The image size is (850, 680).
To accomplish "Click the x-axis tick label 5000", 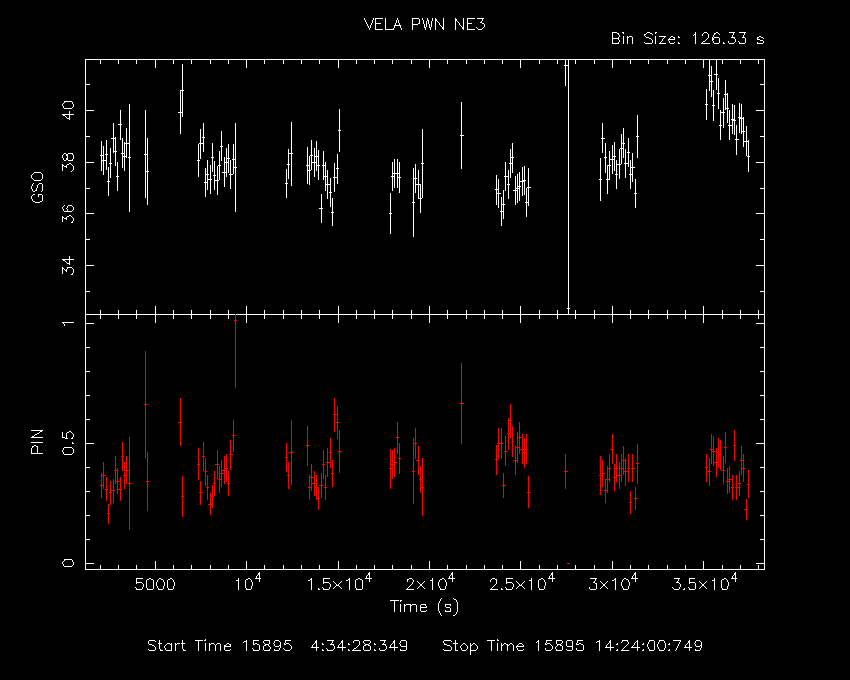I will (x=155, y=584).
